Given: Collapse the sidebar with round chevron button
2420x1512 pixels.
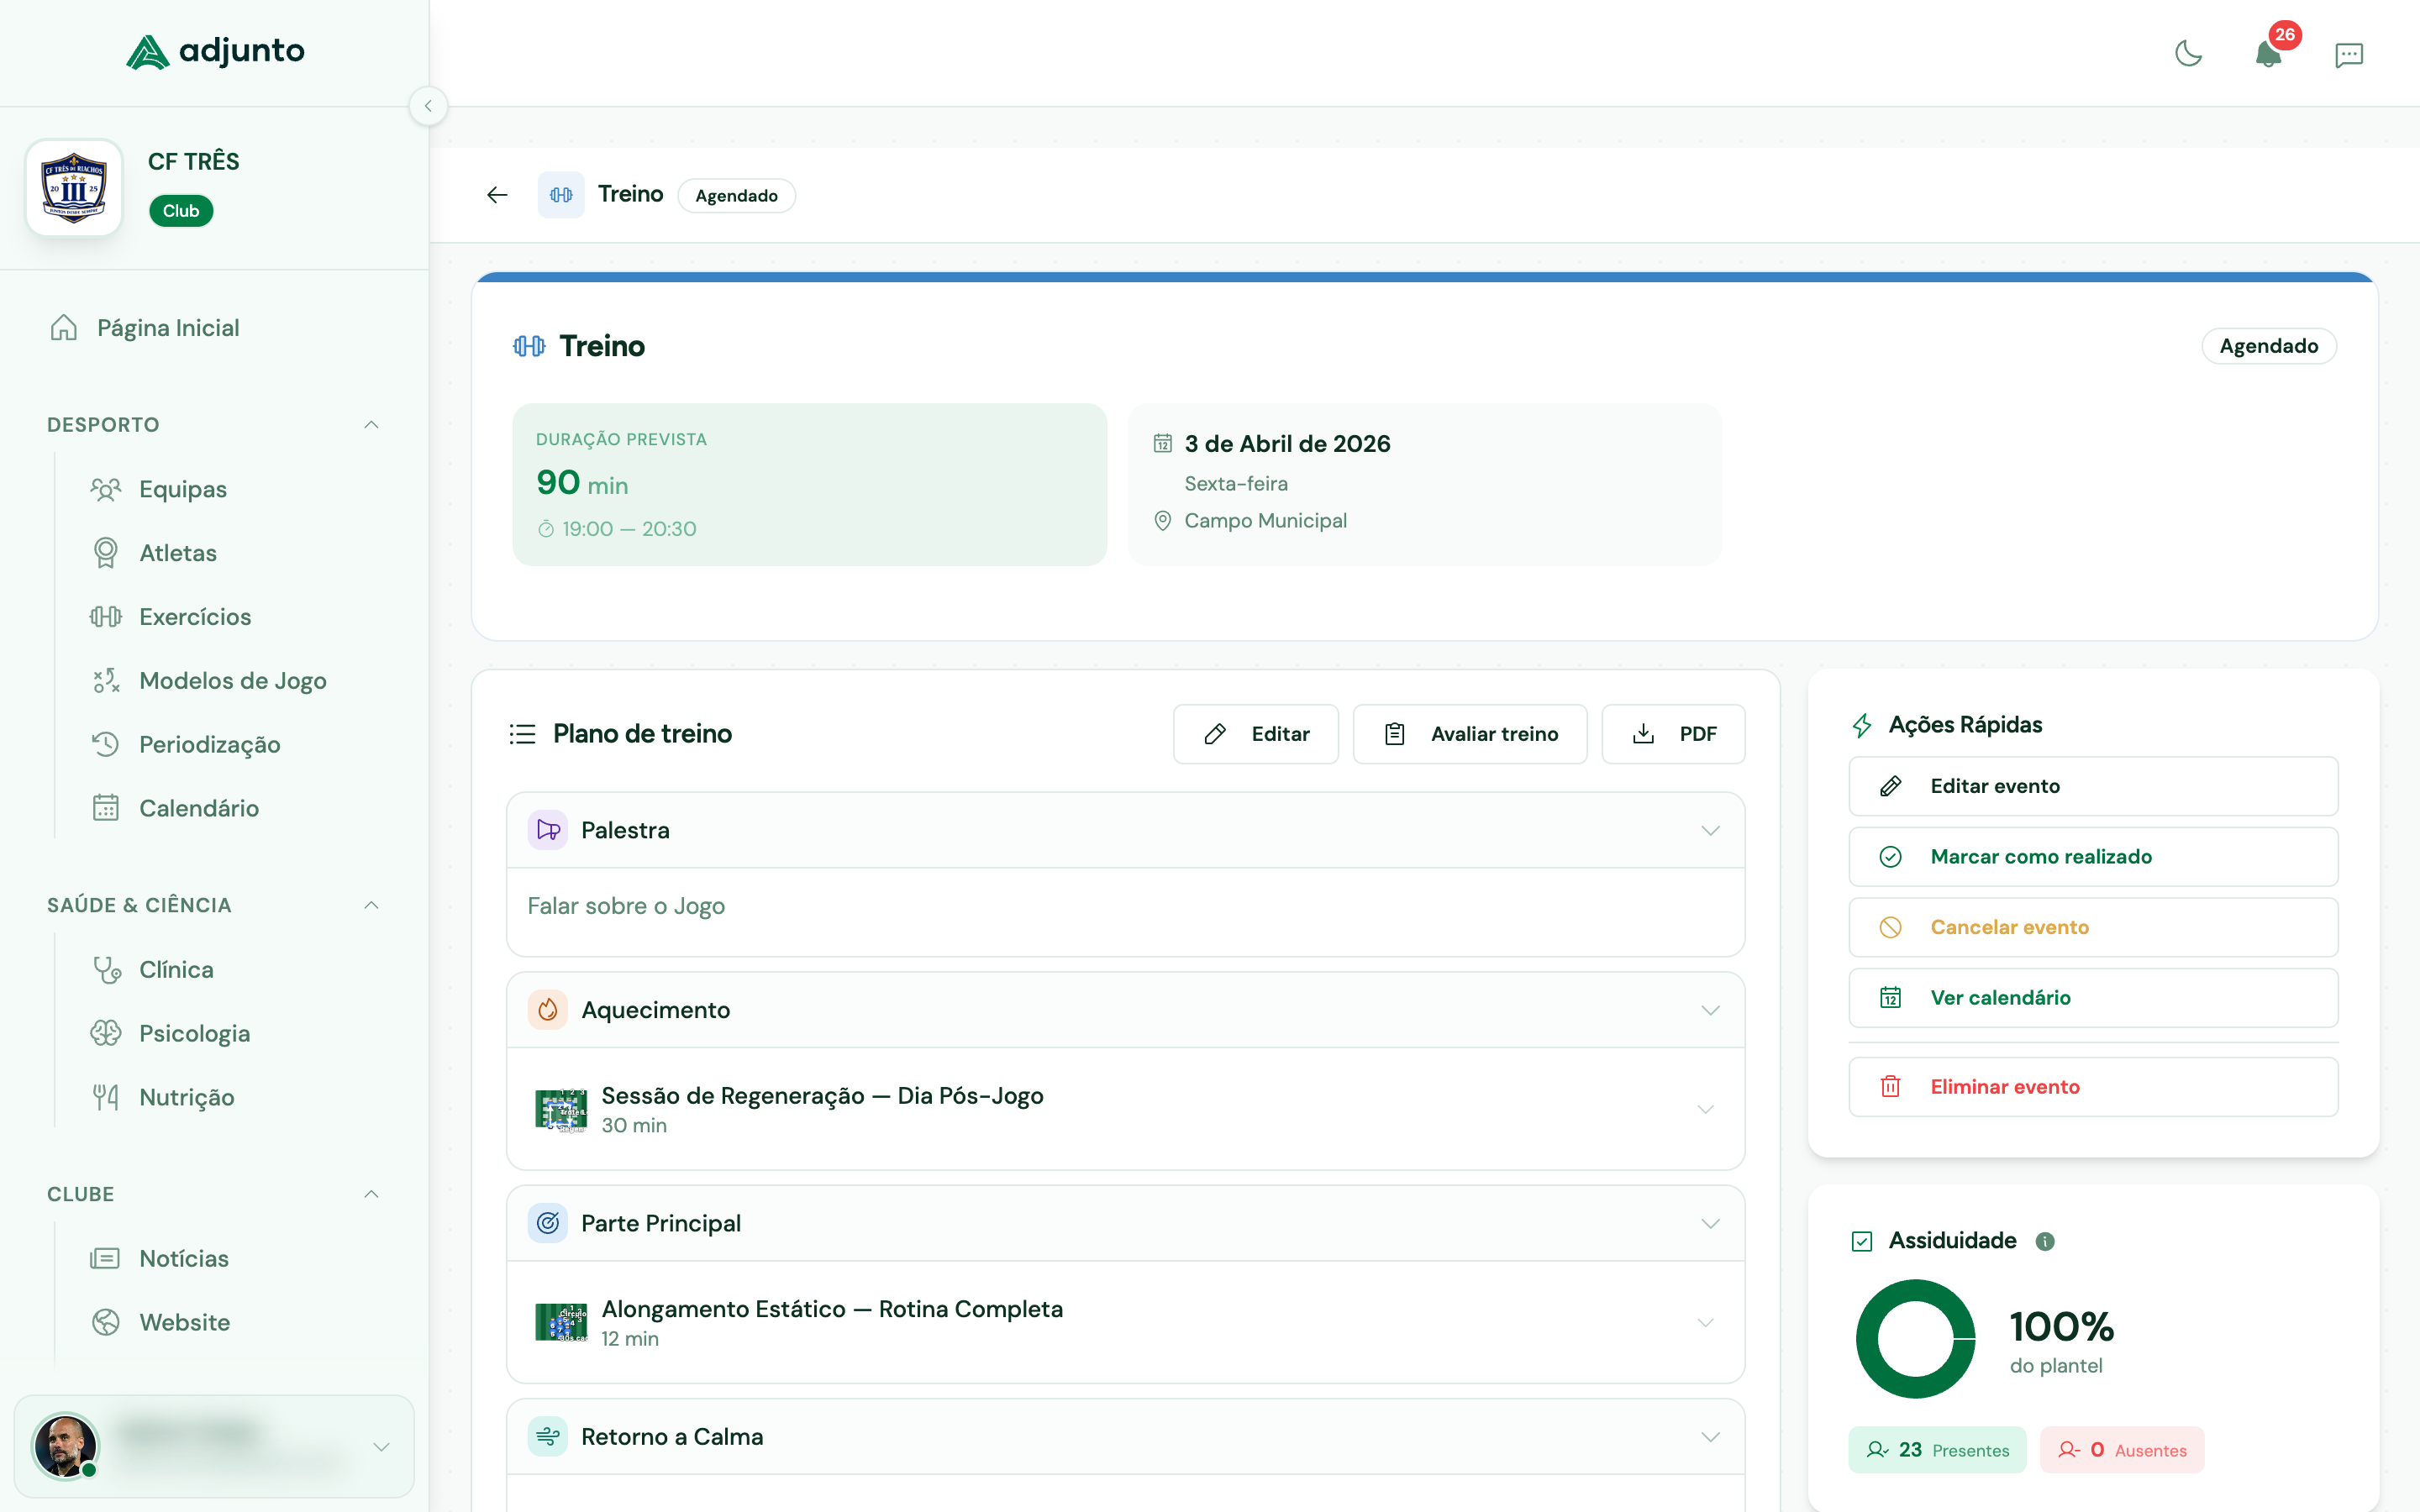Looking at the screenshot, I should [428, 106].
